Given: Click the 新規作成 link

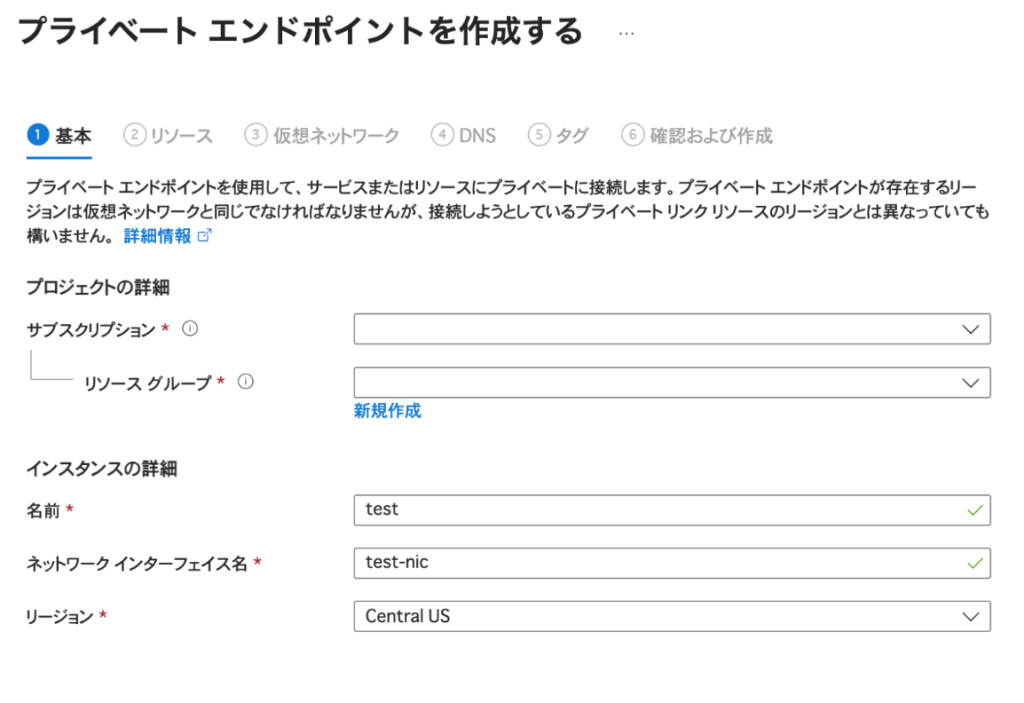Looking at the screenshot, I should coord(387,411).
